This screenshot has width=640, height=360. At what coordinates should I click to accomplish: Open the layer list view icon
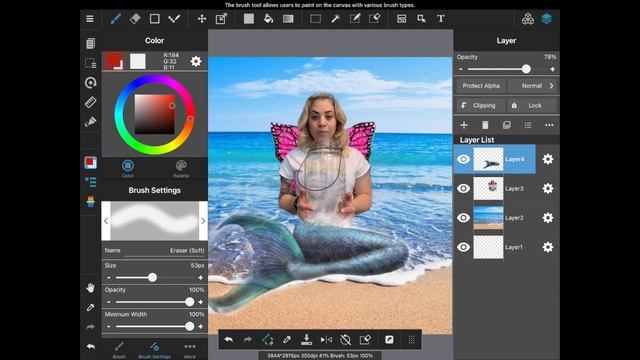[528, 125]
